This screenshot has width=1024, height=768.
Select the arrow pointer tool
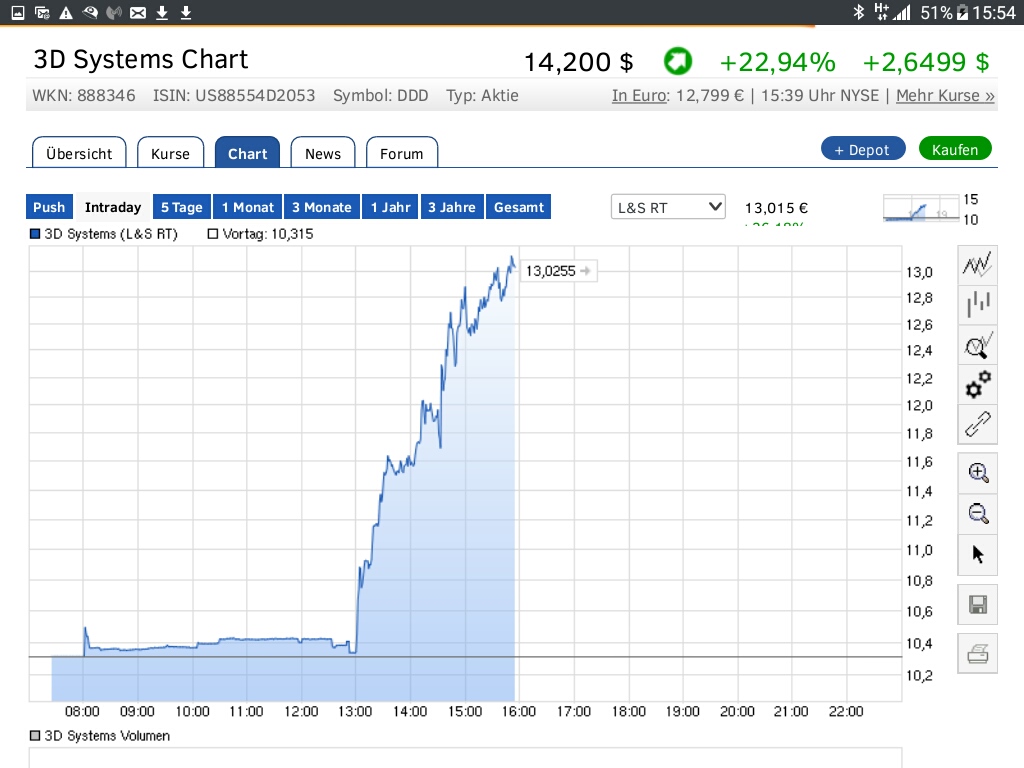[978, 553]
